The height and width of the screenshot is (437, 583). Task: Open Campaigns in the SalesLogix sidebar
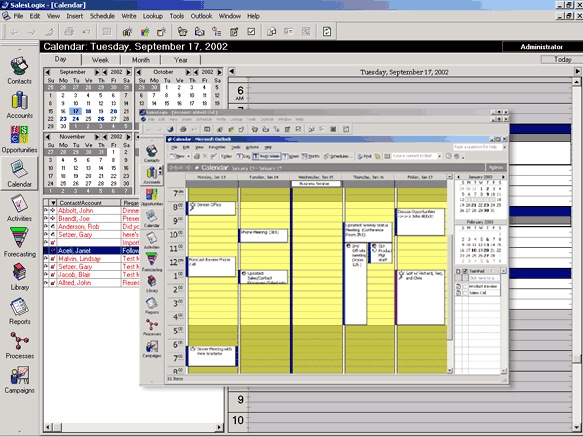coord(19,380)
